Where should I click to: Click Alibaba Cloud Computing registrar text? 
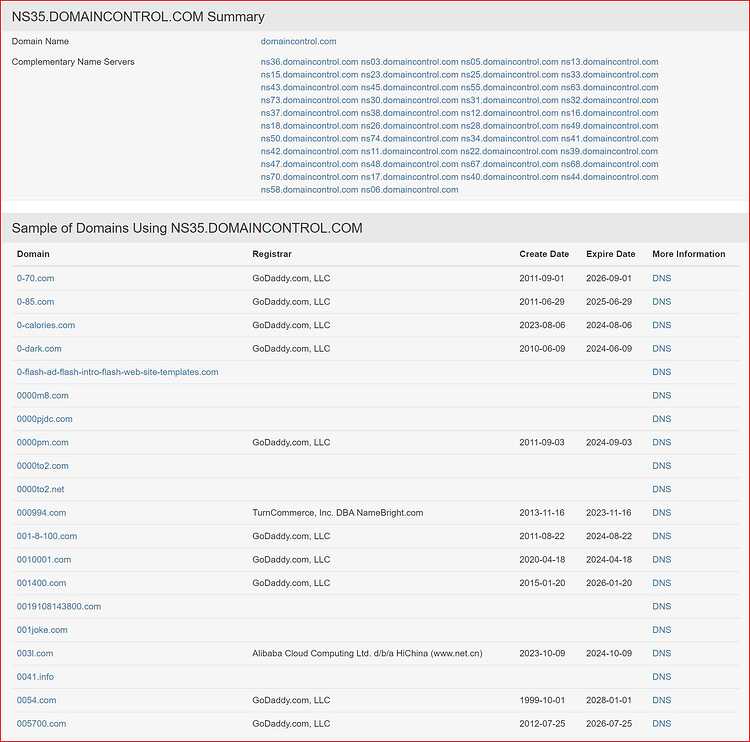tap(367, 653)
